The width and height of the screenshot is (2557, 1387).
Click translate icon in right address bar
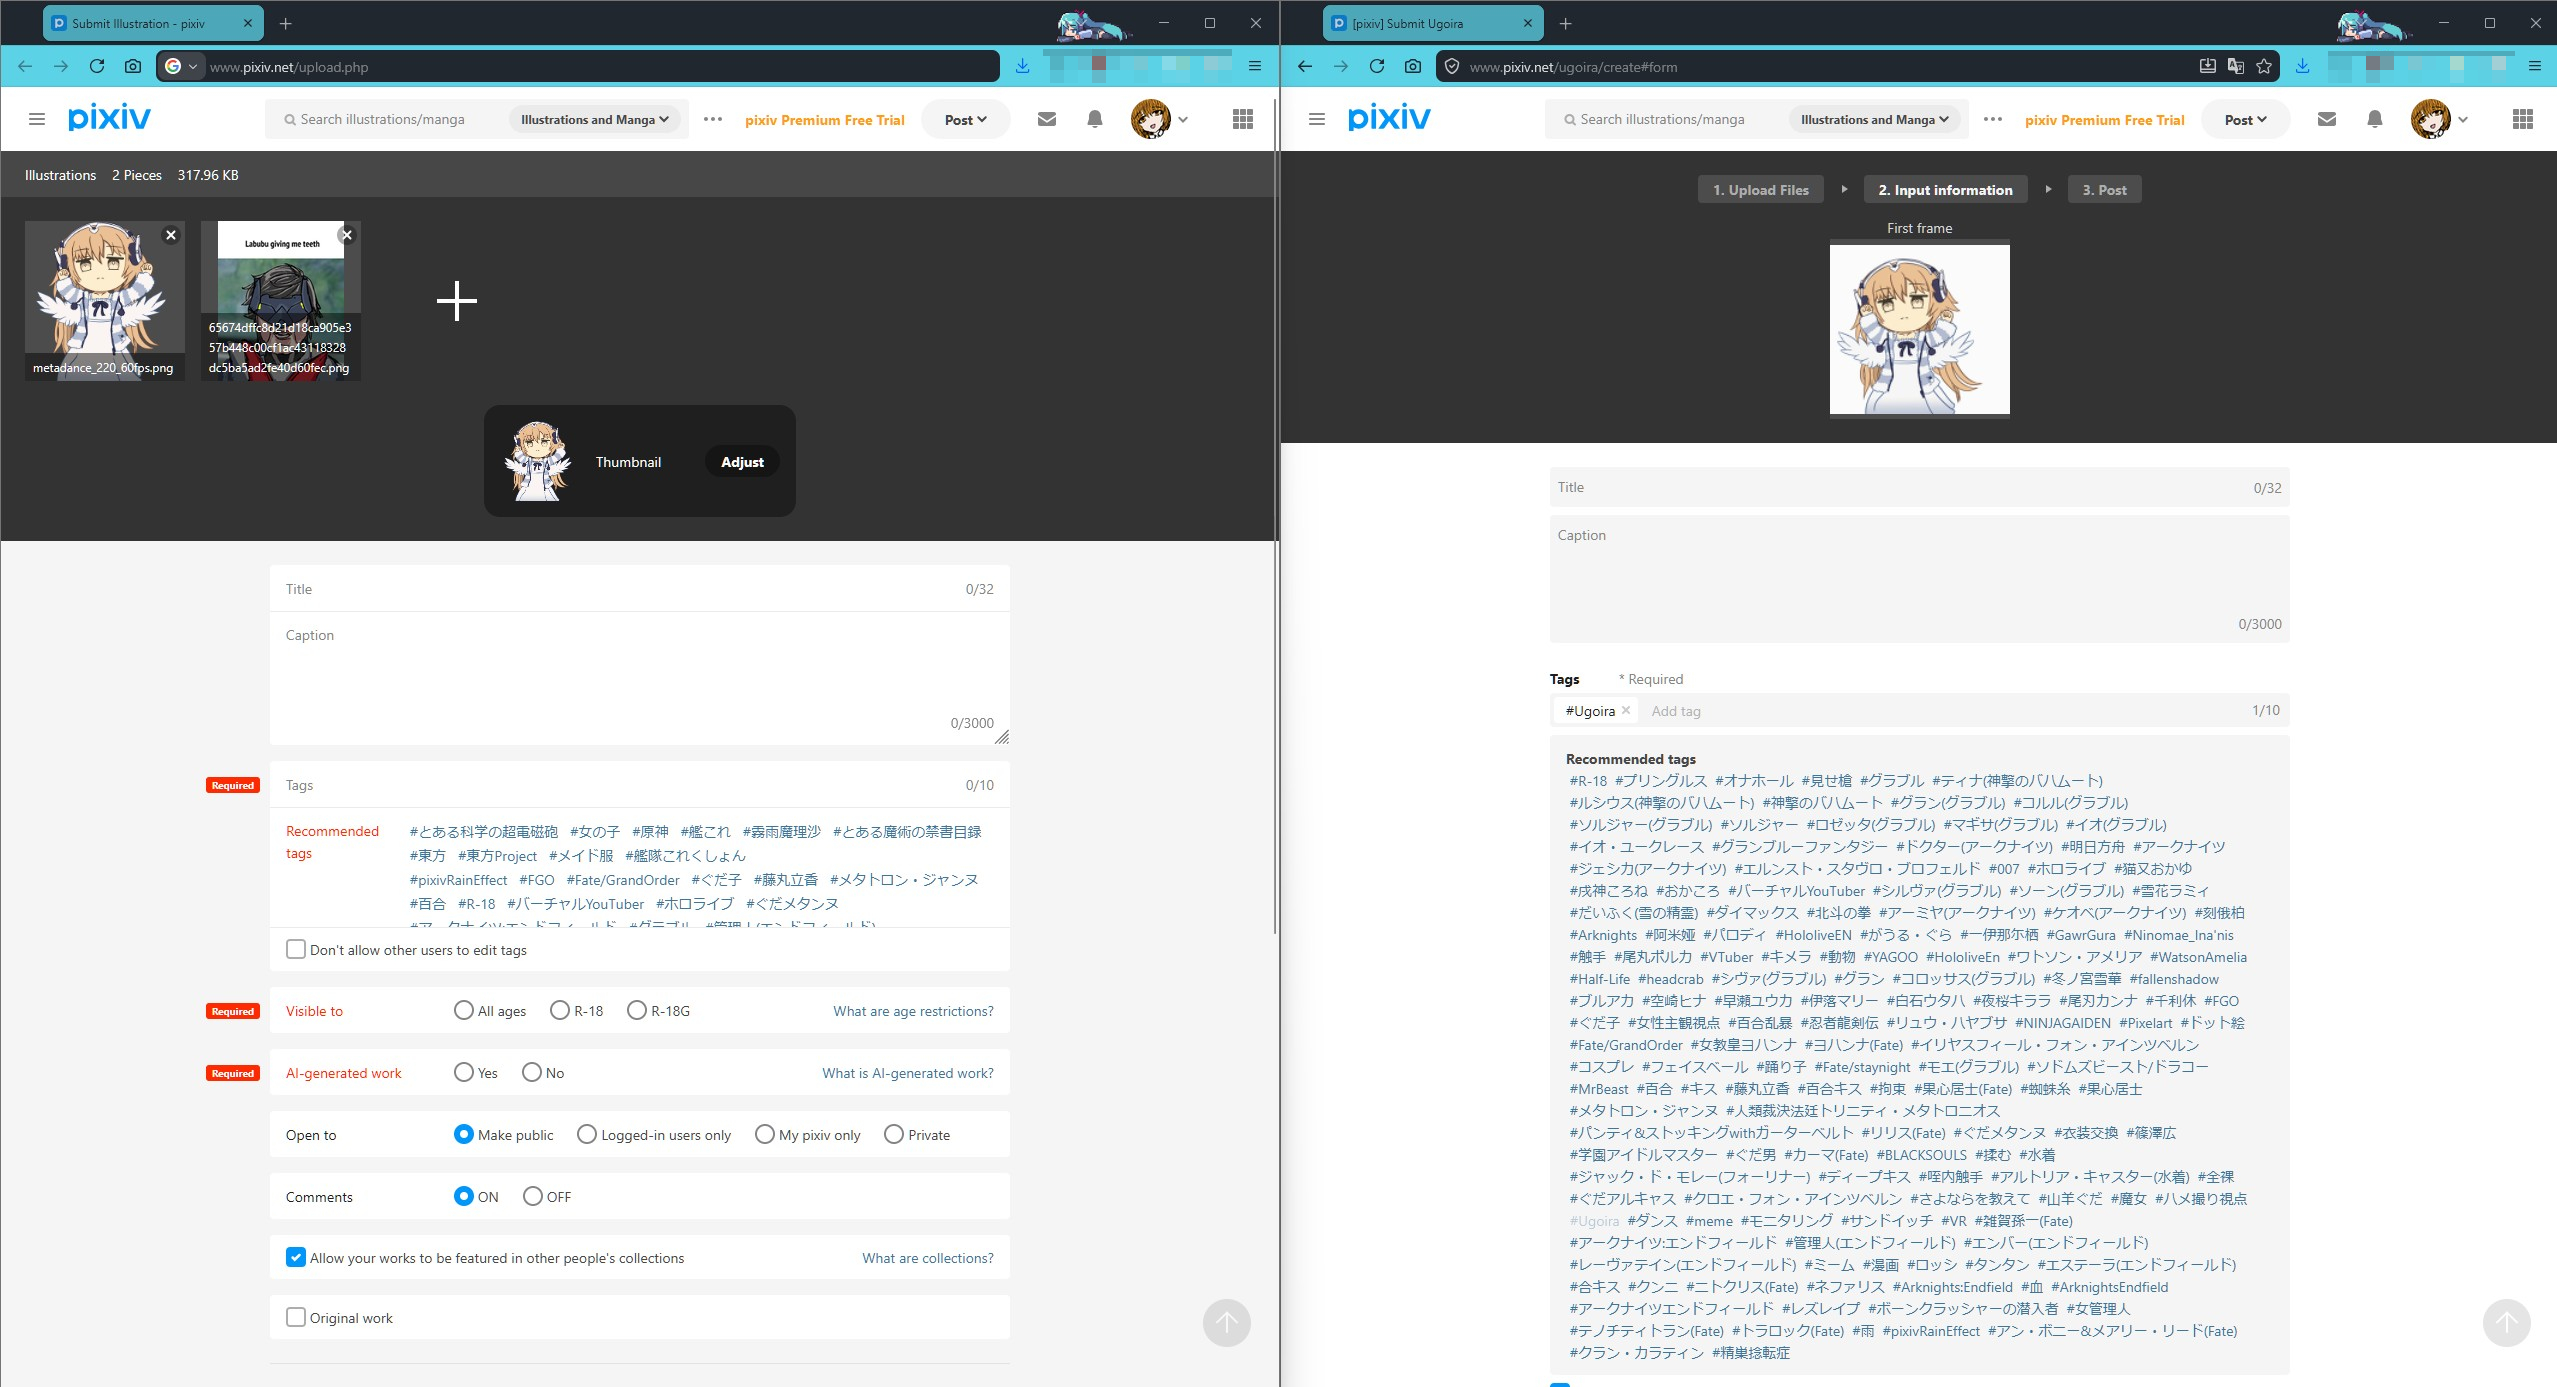point(2236,66)
